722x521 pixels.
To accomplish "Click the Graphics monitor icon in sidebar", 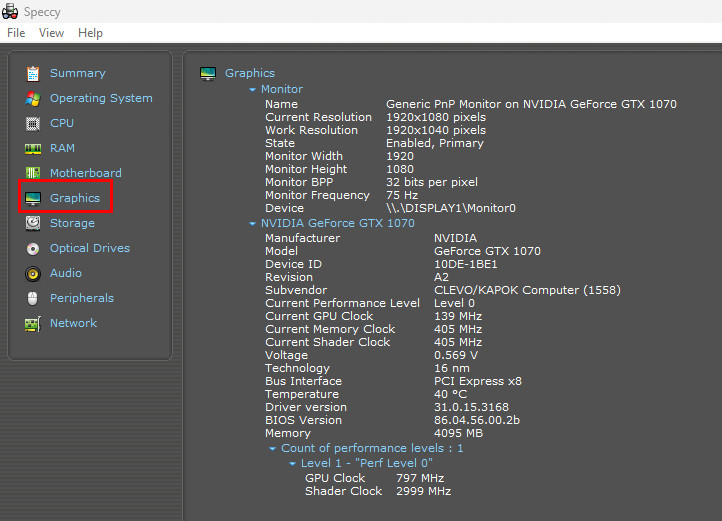I will coord(33,199).
